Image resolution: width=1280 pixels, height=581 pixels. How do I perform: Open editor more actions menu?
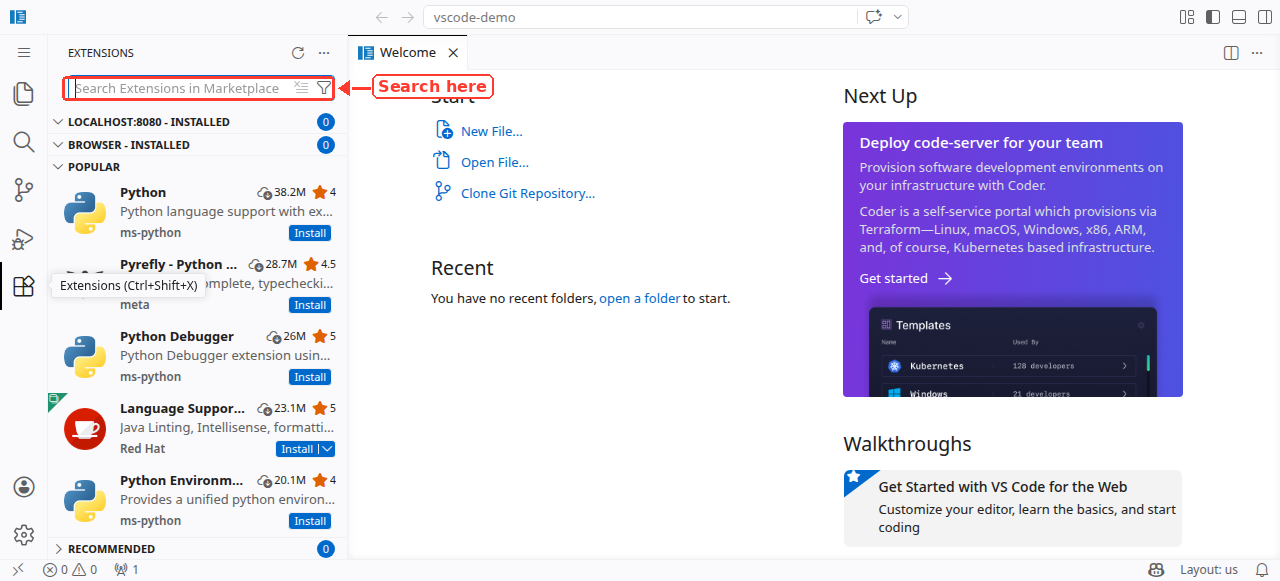(x=1257, y=53)
